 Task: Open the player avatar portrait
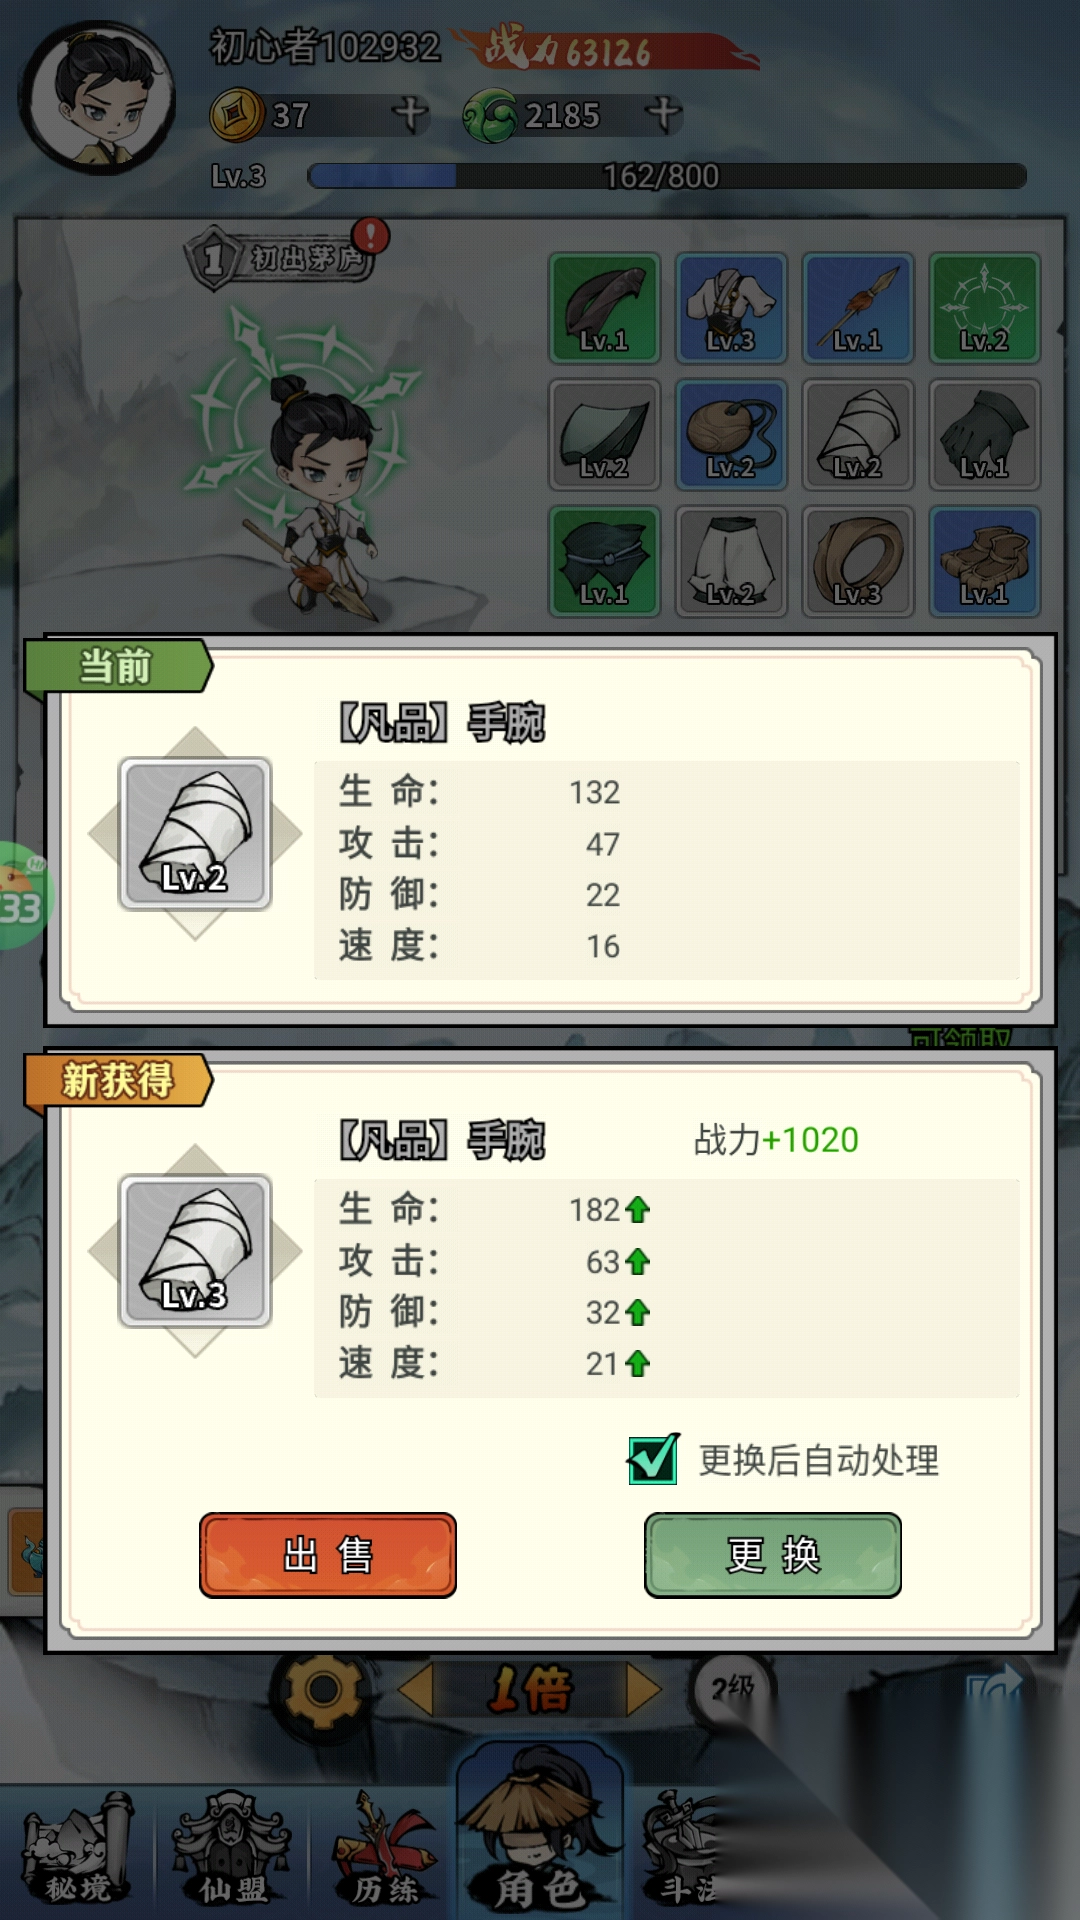coord(97,98)
